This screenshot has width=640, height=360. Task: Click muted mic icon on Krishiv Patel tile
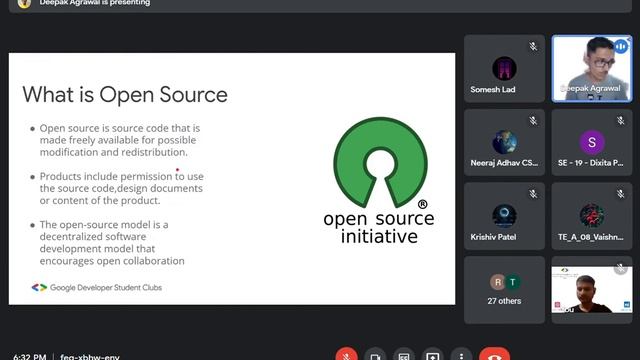coord(533,194)
